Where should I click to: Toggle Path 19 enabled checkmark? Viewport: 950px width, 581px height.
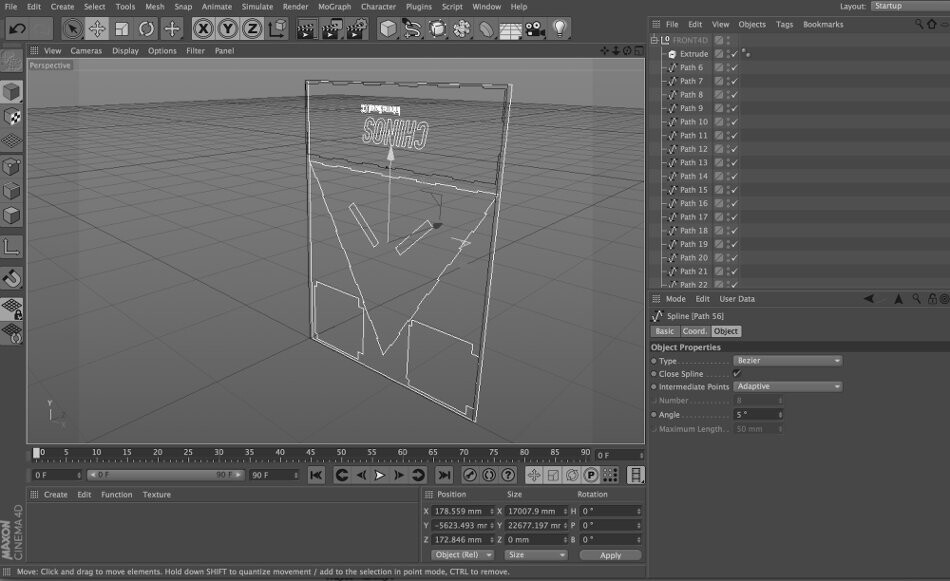coord(734,244)
